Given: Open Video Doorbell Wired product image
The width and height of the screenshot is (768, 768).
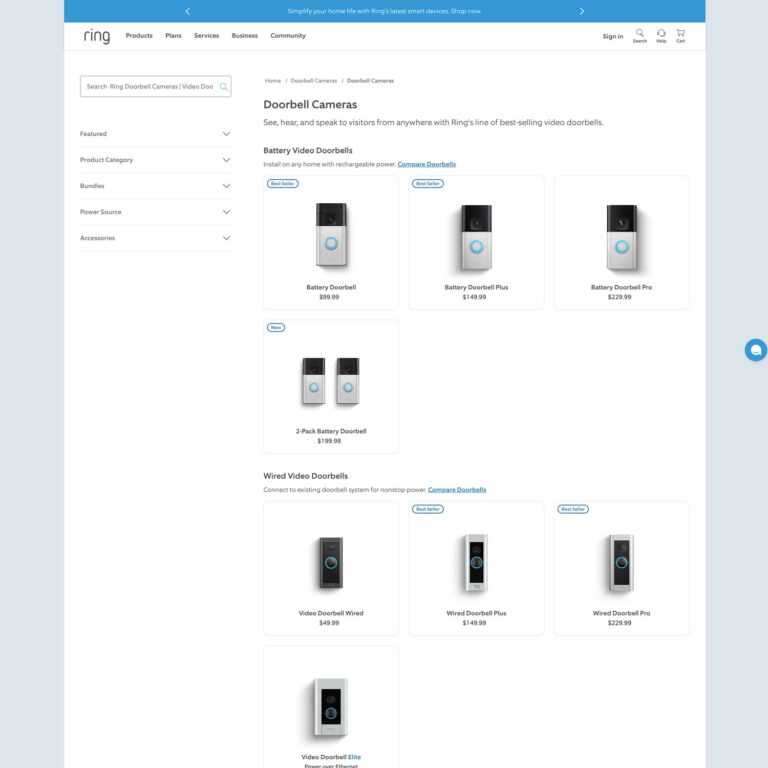Looking at the screenshot, I should point(331,563).
